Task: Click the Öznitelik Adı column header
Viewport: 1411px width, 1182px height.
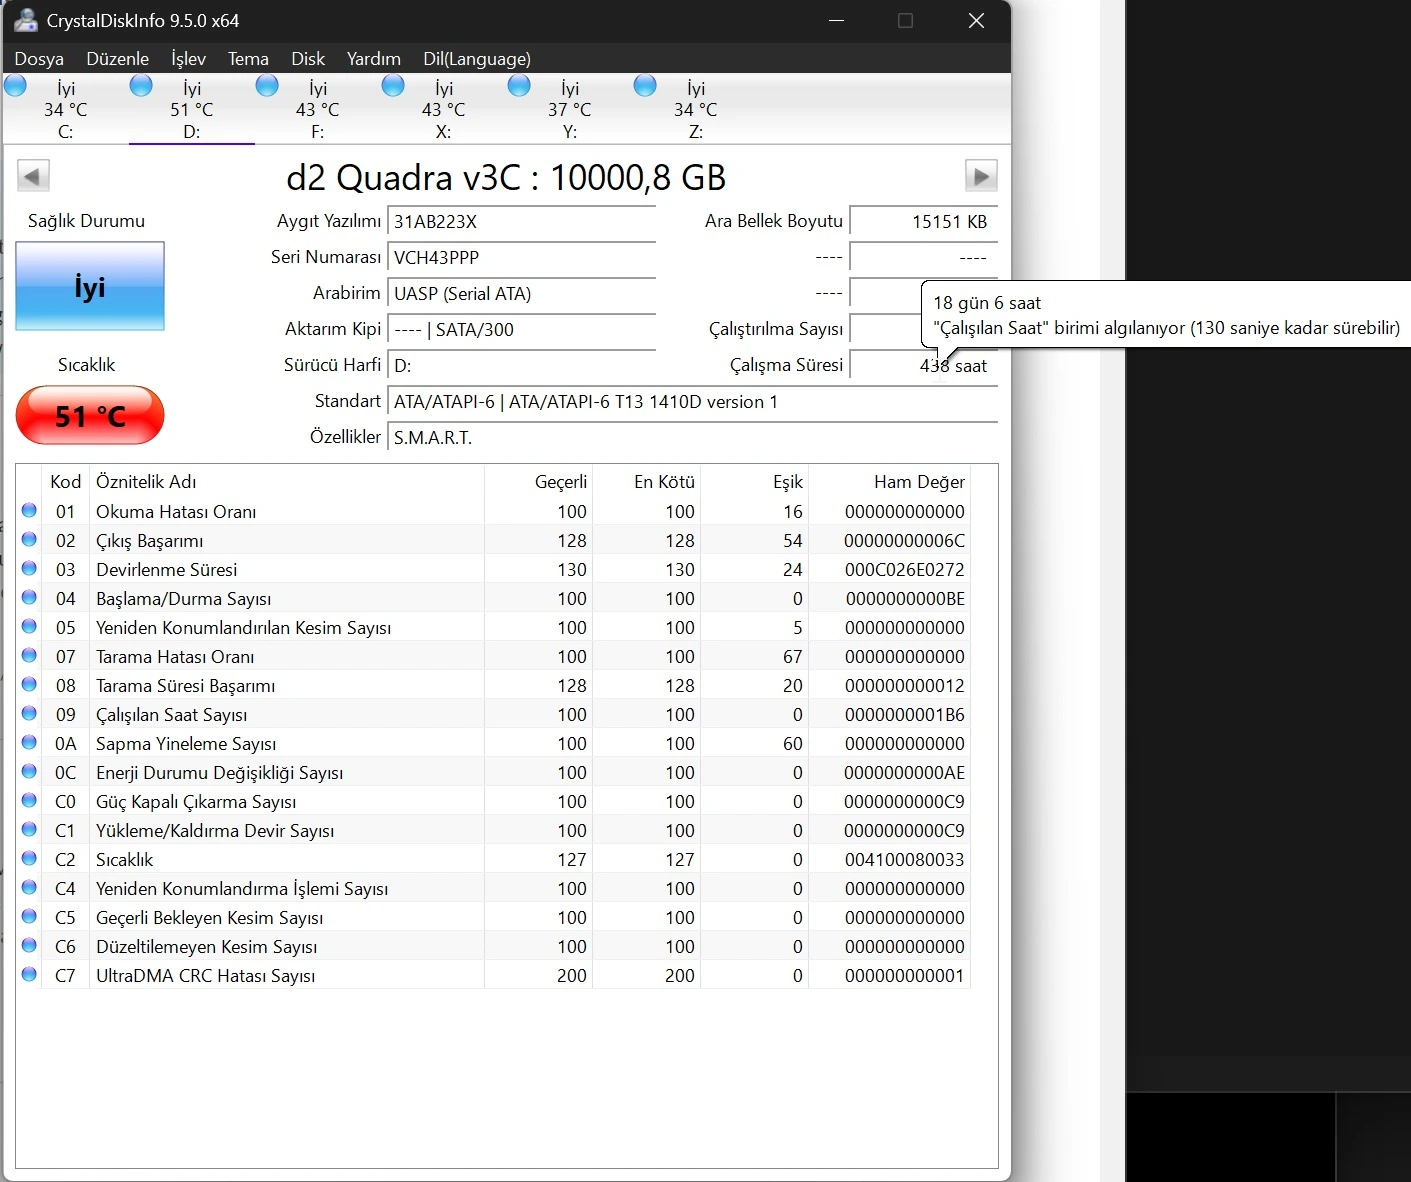Action: tap(287, 482)
